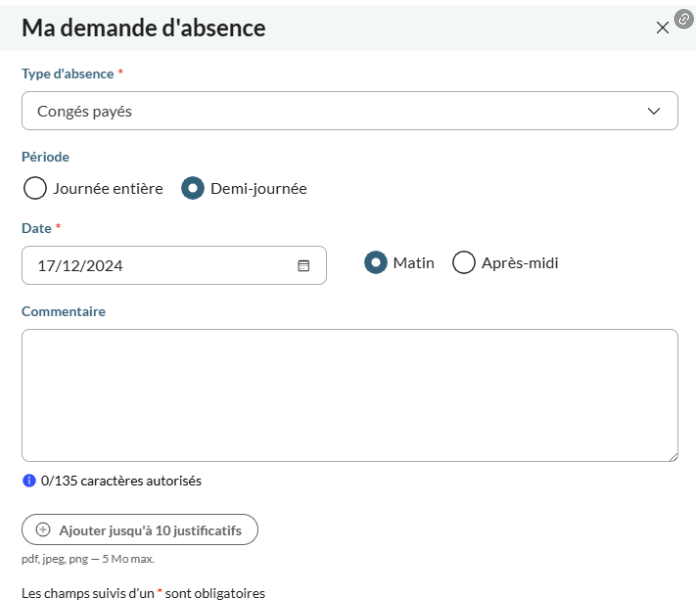This screenshot has height=611, width=696.
Task: Select the Journée entière radio option
Action: coord(35,188)
